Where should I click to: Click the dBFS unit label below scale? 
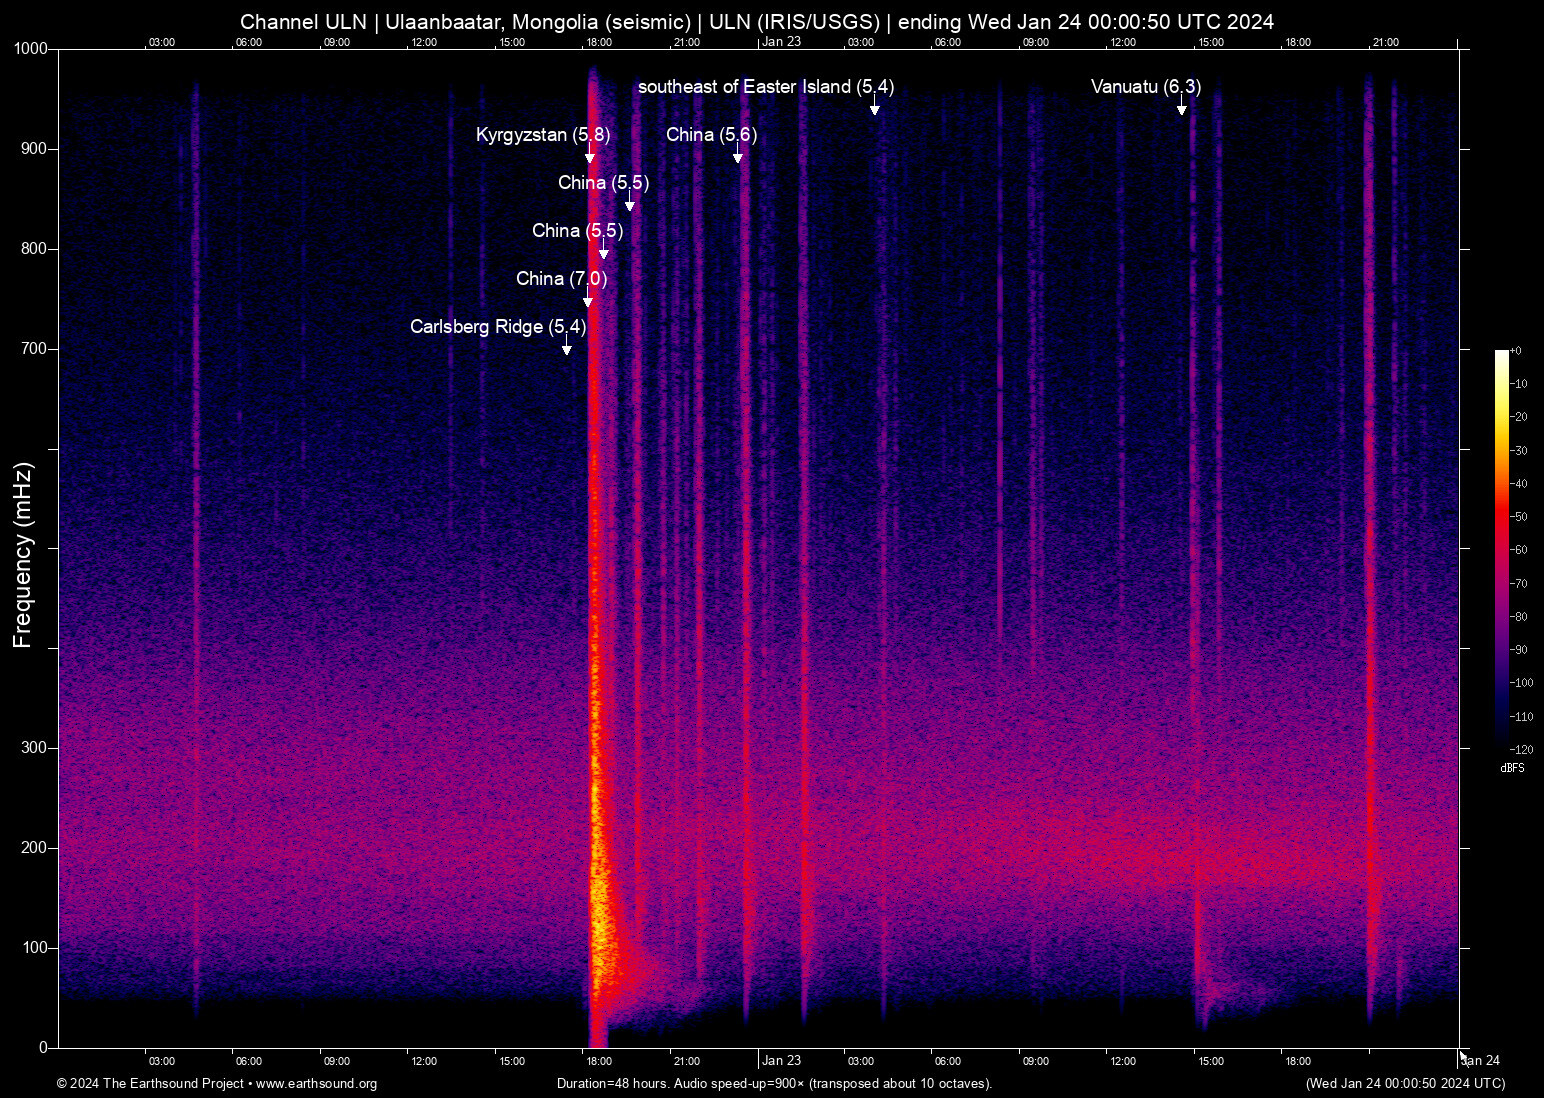click(1512, 768)
